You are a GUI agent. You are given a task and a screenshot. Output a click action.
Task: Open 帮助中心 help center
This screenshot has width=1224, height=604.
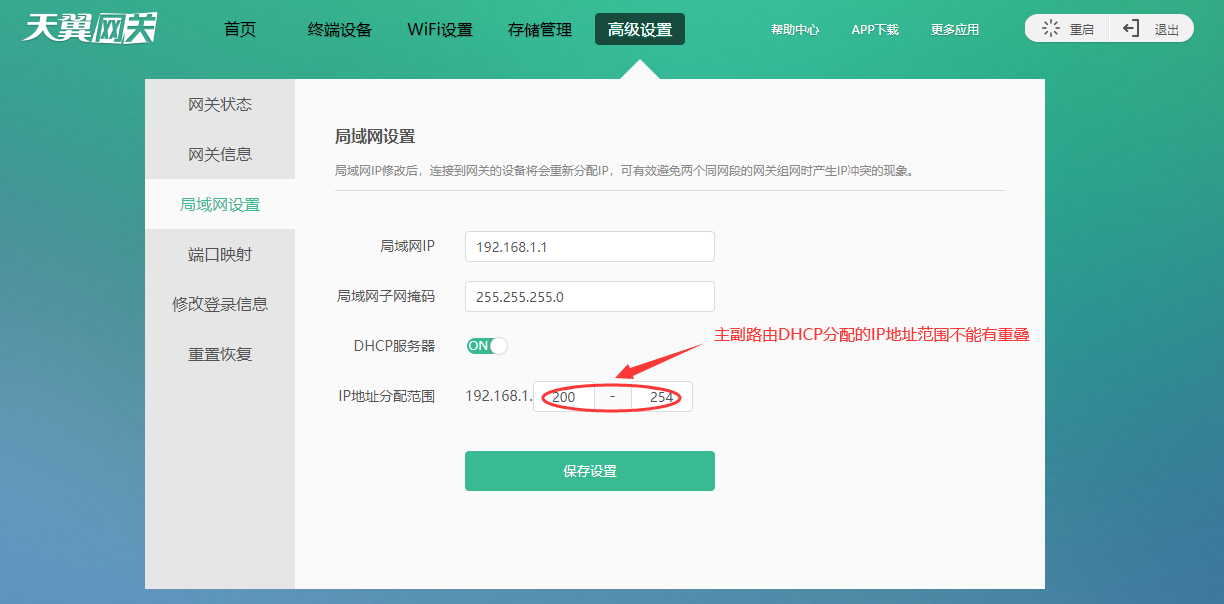click(x=795, y=29)
